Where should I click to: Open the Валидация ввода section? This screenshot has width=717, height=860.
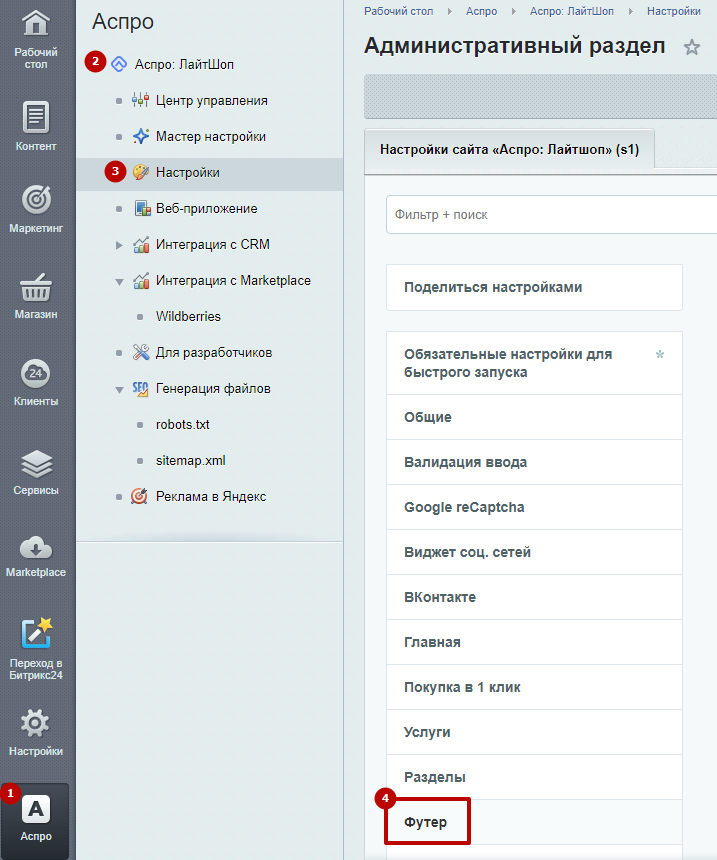pos(534,462)
